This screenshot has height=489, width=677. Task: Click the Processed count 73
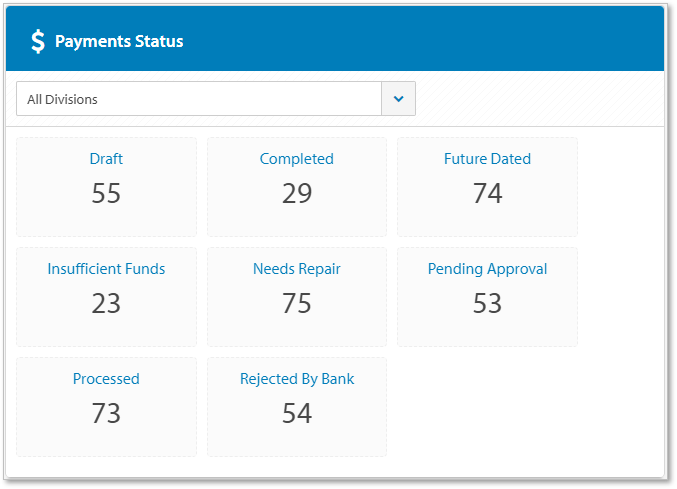pyautogui.click(x=106, y=413)
